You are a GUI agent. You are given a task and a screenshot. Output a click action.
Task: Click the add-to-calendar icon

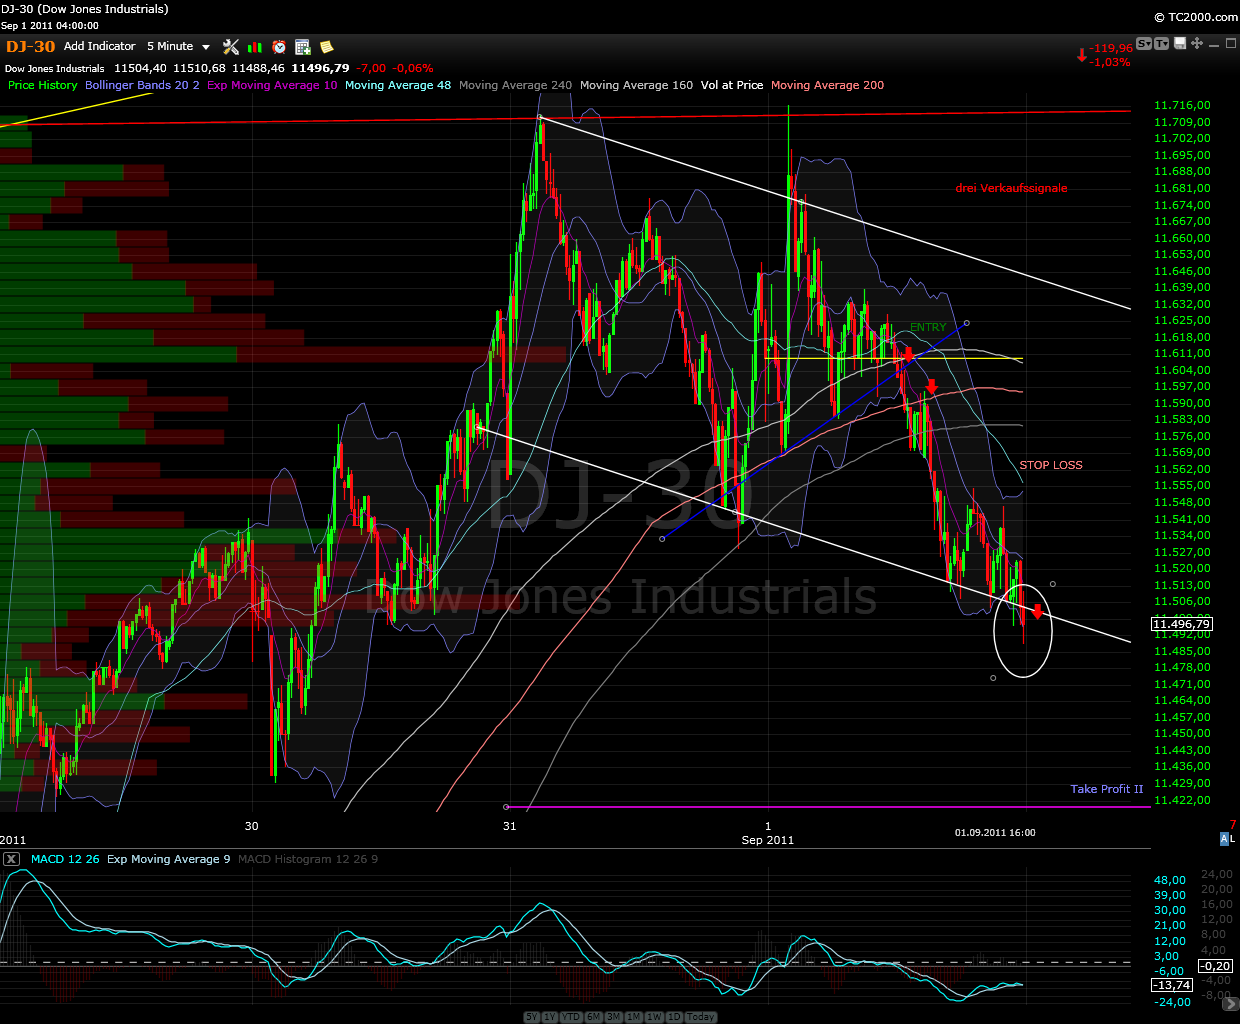[302, 47]
